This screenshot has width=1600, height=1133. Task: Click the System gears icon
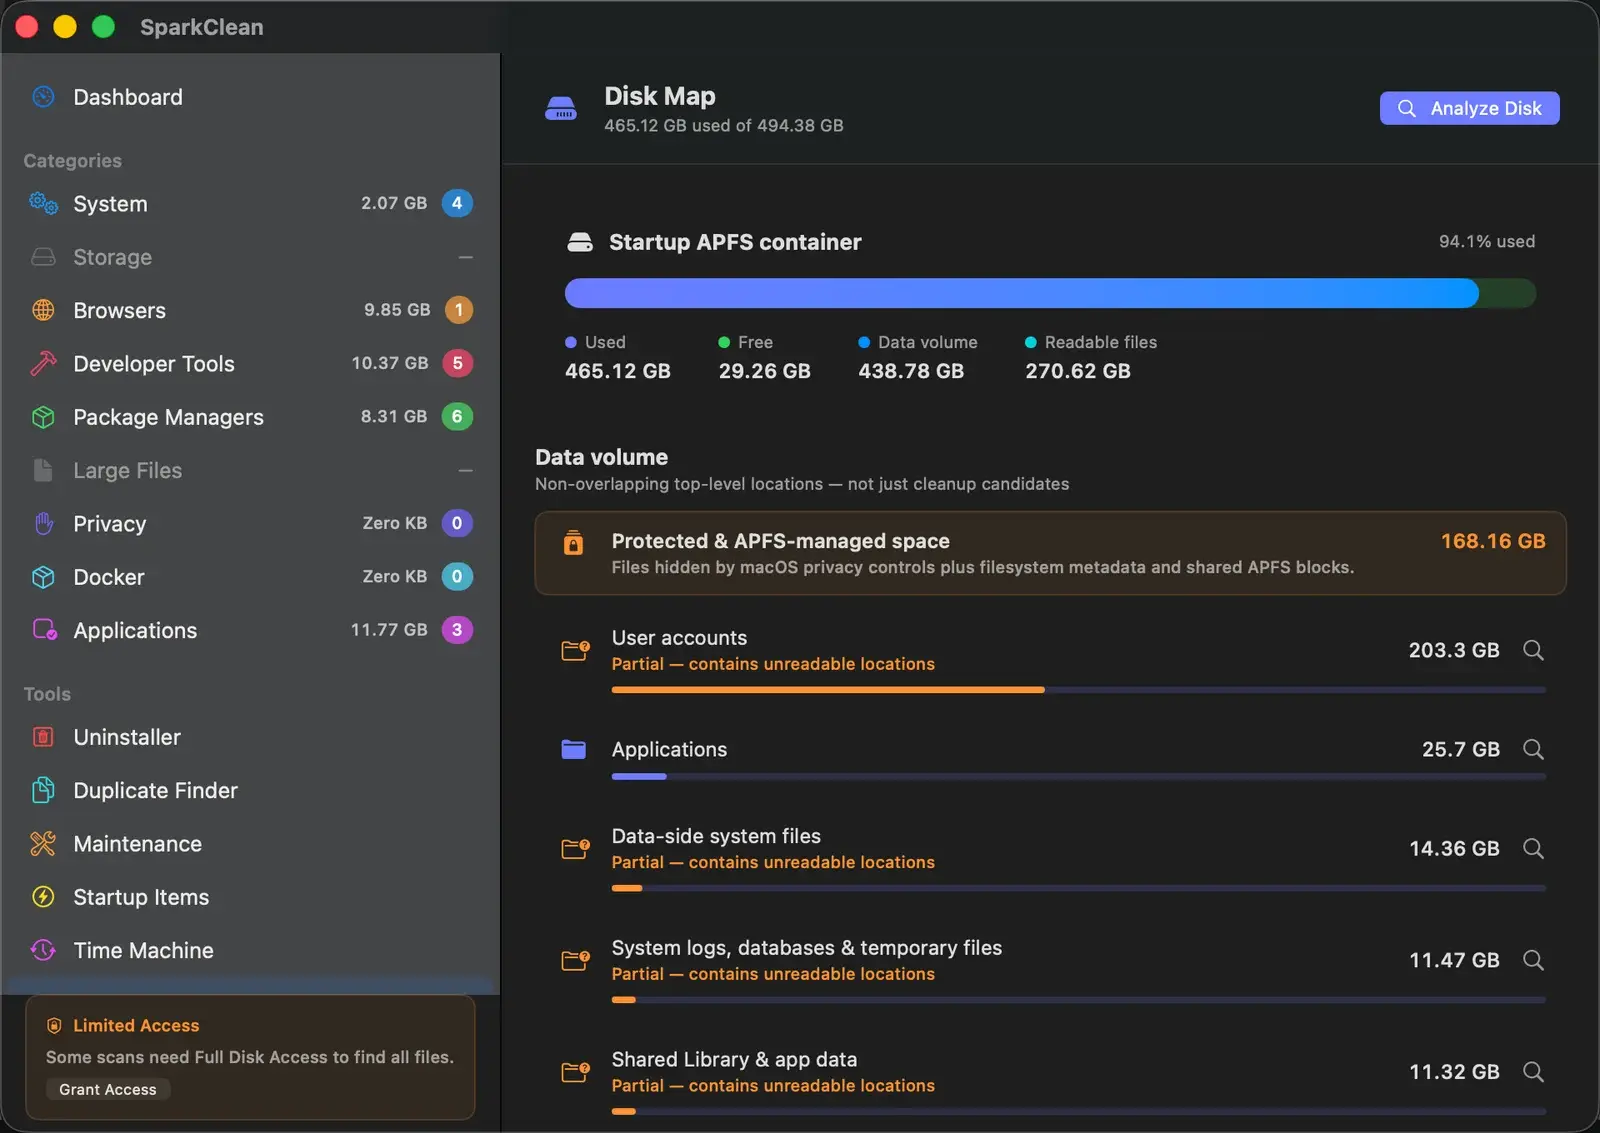43,204
